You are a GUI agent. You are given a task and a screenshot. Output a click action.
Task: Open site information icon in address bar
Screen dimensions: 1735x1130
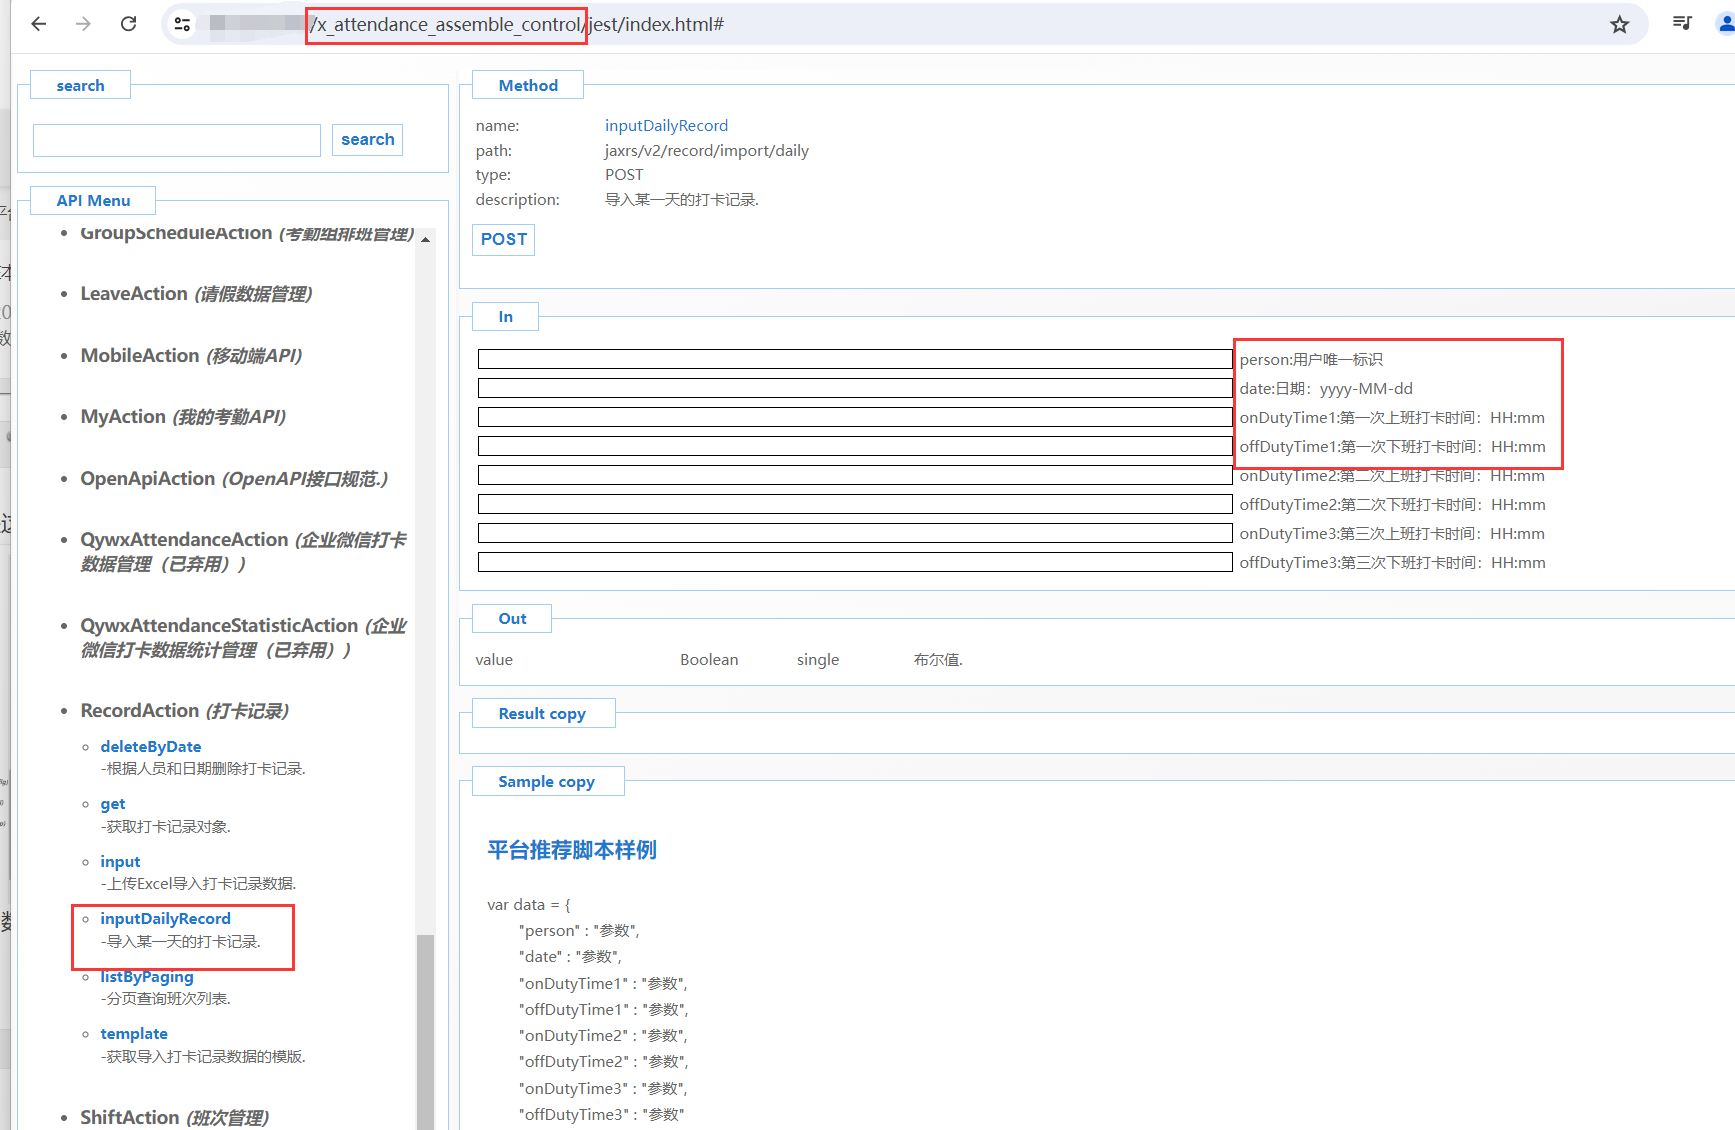click(x=182, y=24)
